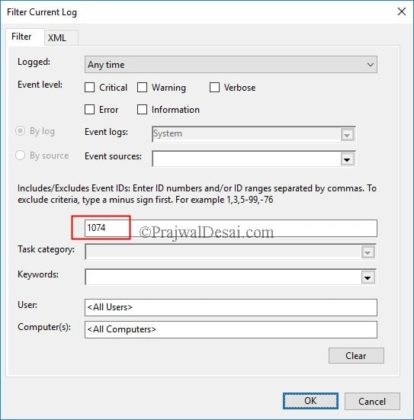414x420 pixels.
Task: Expand the Event logs dropdown arrow
Action: [347, 135]
